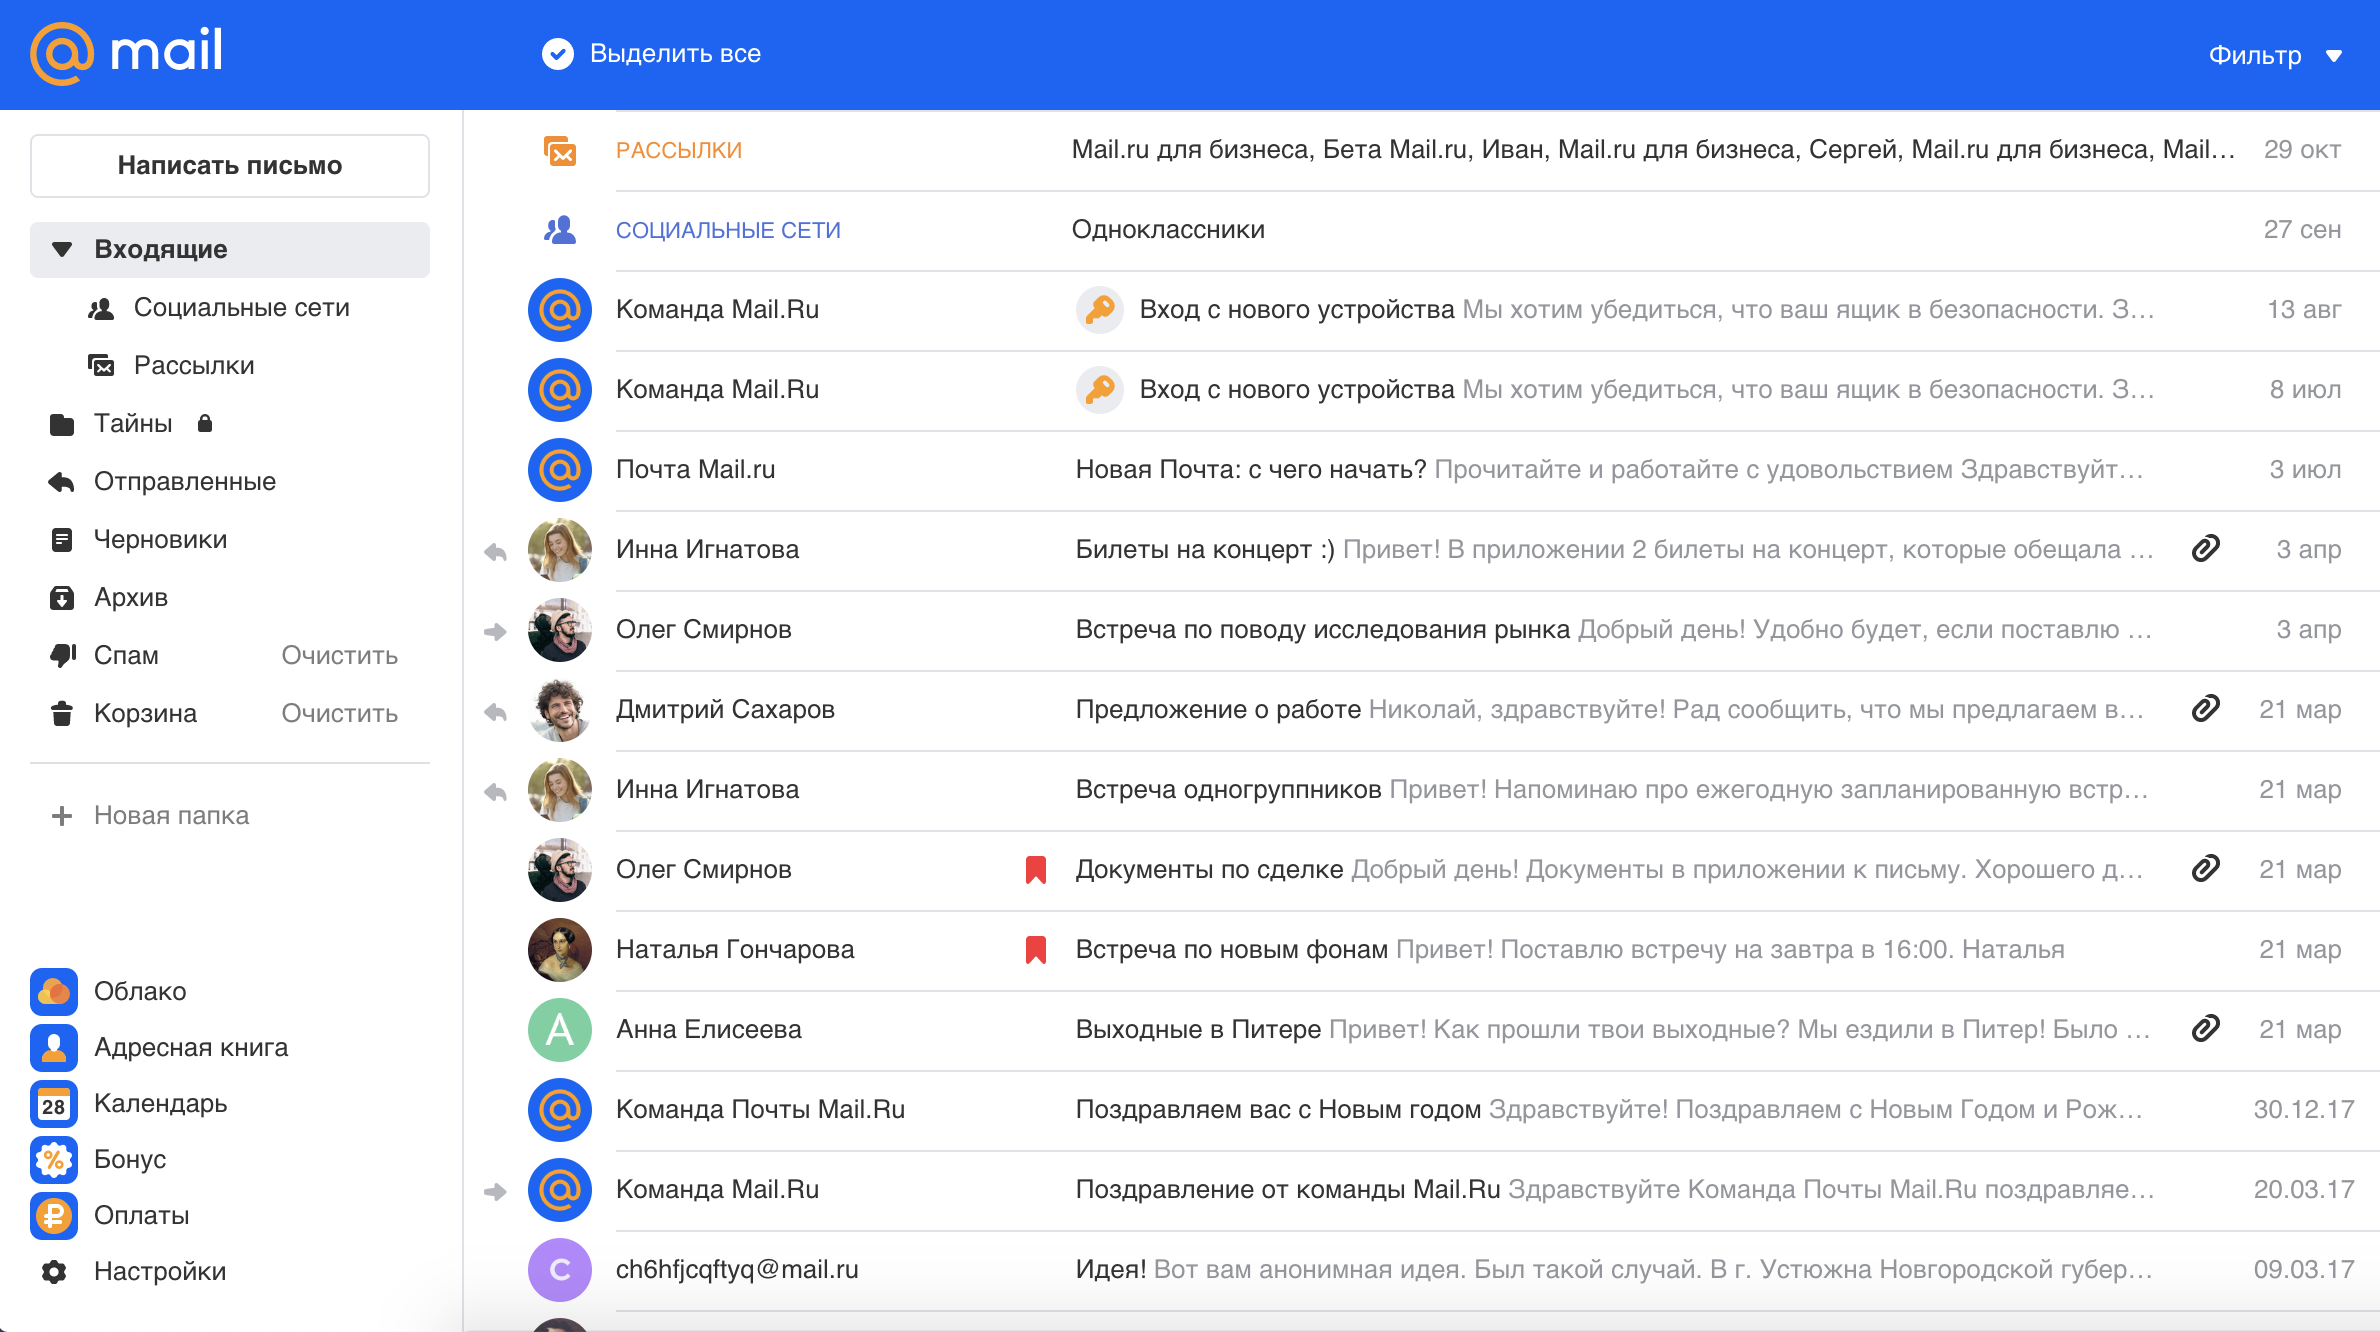
Task: Open the Черновики folder
Action: point(160,540)
